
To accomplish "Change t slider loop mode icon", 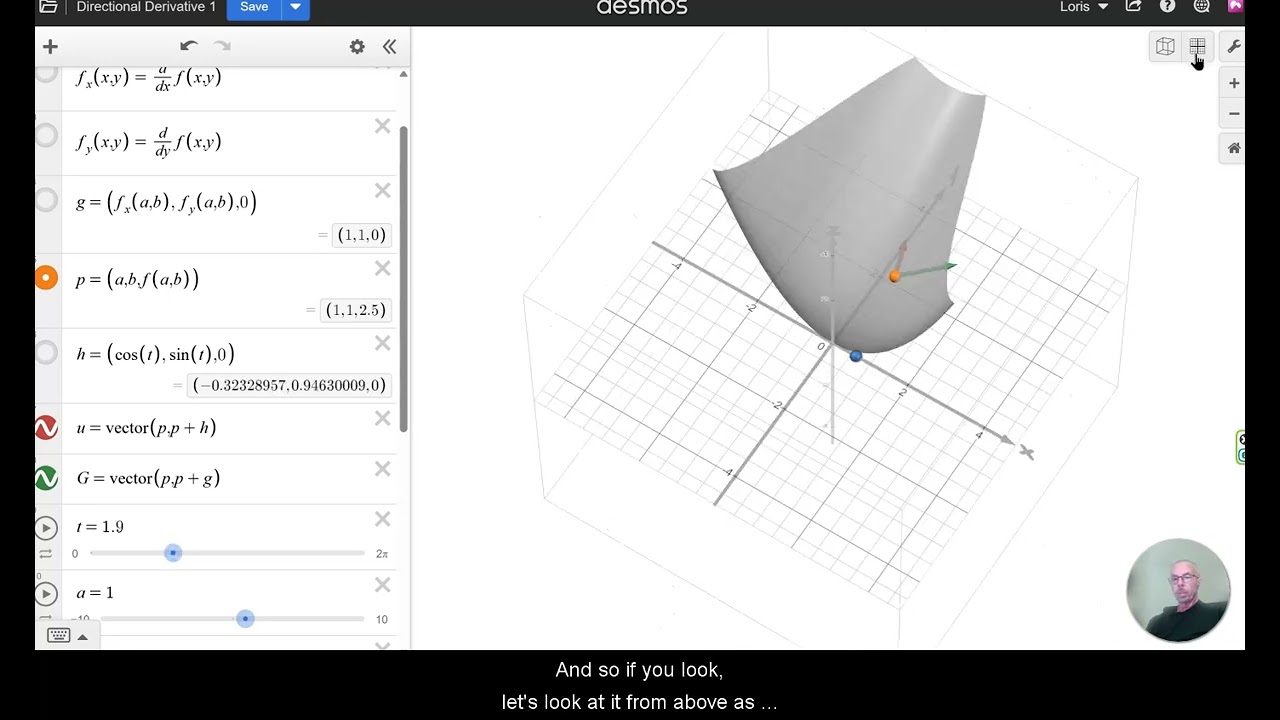I will (x=45, y=553).
